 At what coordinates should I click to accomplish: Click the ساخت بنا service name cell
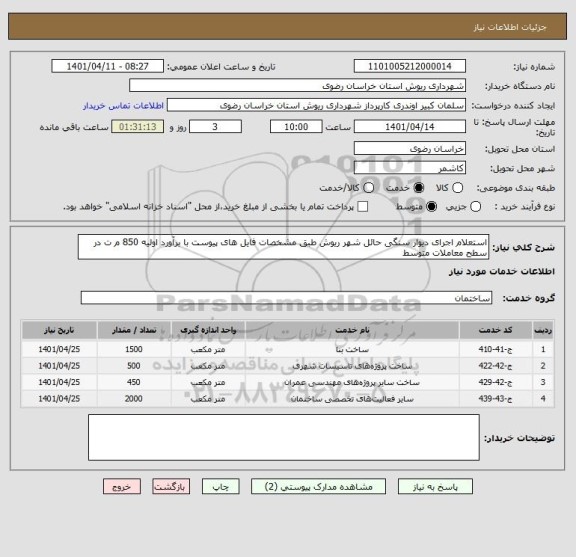(x=352, y=349)
